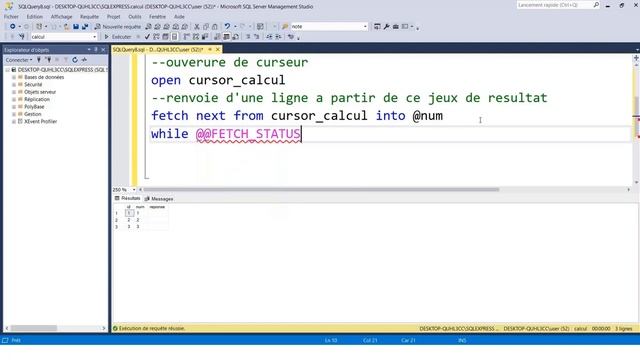
Task: Open the Affichage menu
Action: [x=61, y=17]
